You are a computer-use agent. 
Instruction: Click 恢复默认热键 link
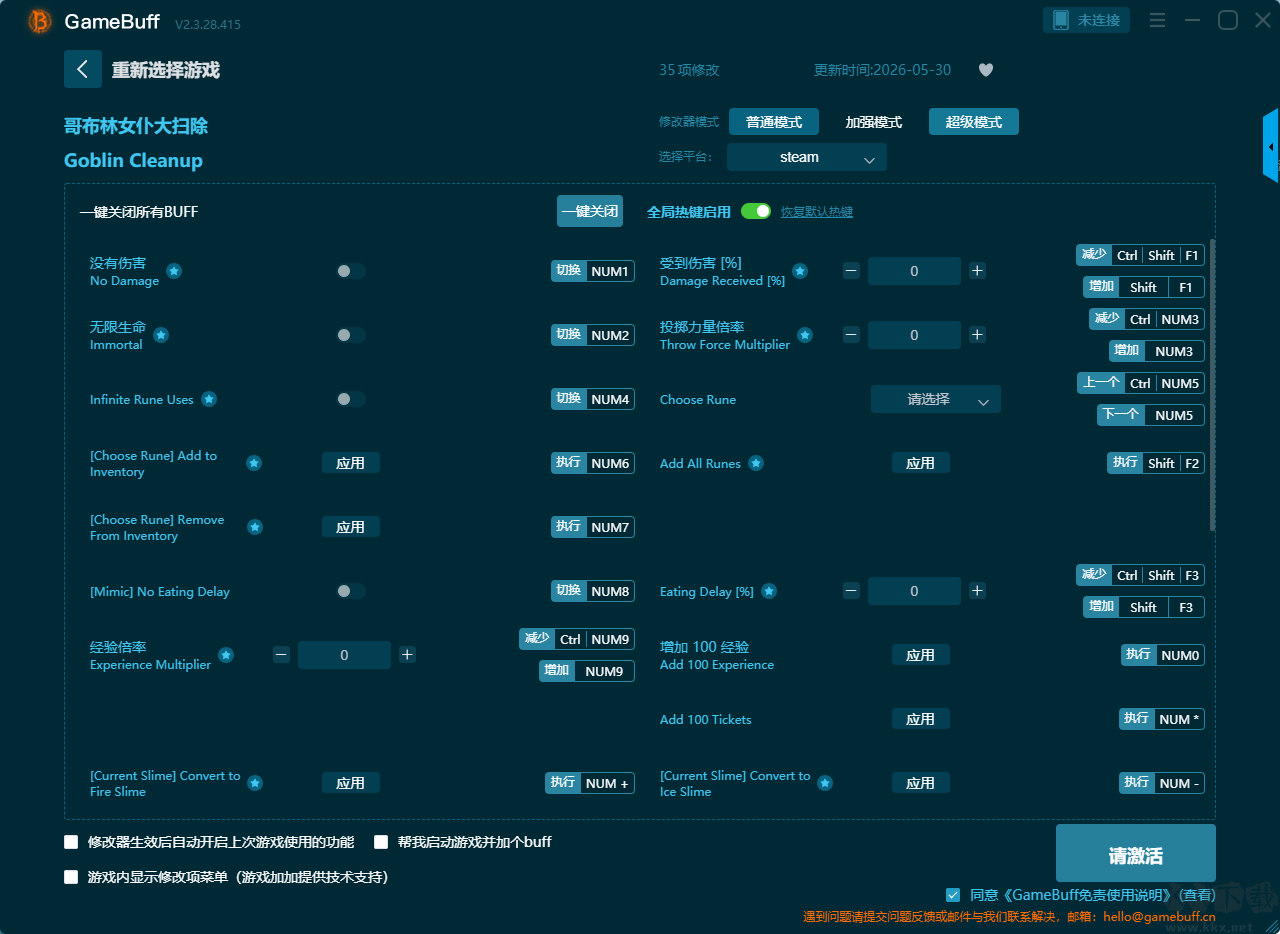point(817,212)
